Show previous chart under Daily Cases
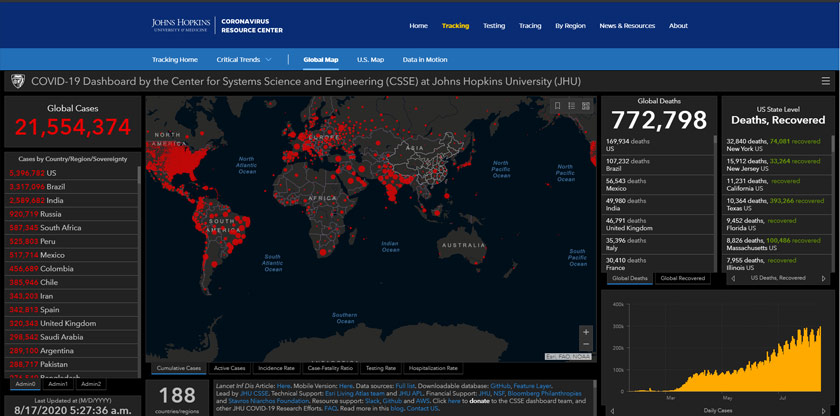The height and width of the screenshot is (416, 840). [x=612, y=411]
